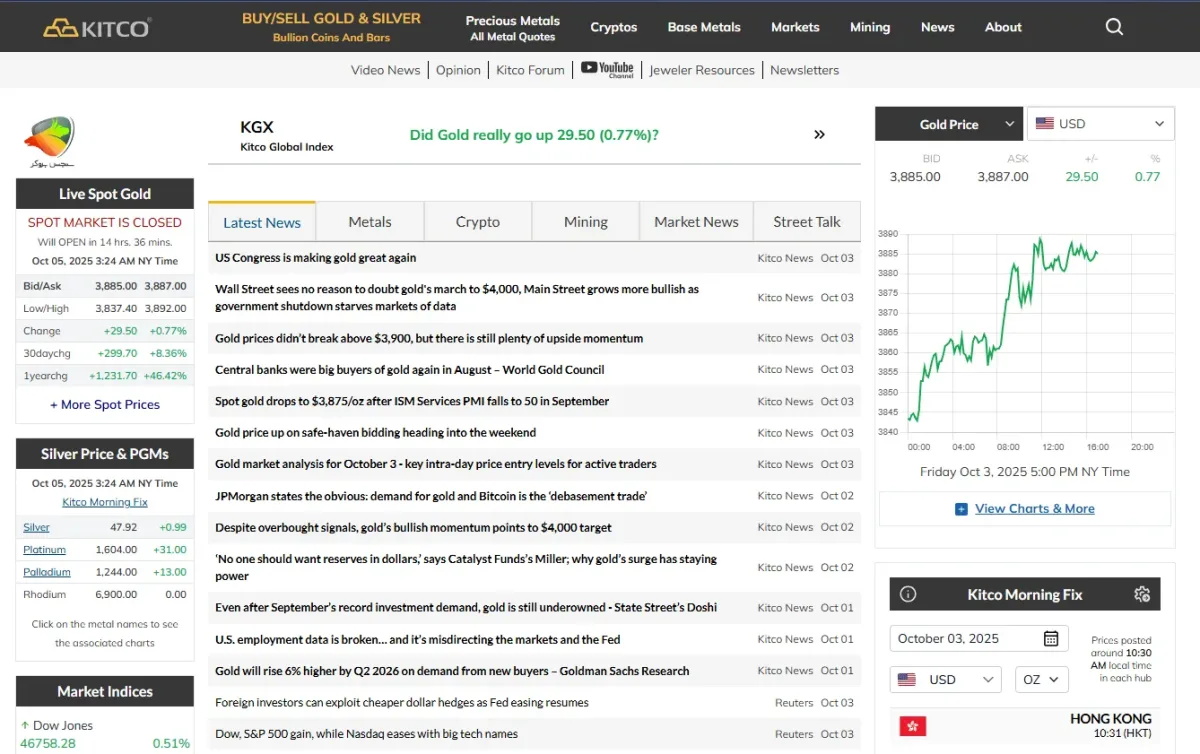Click Buy/Sell Gold & Silver banner
The height and width of the screenshot is (754, 1200).
pos(331,27)
